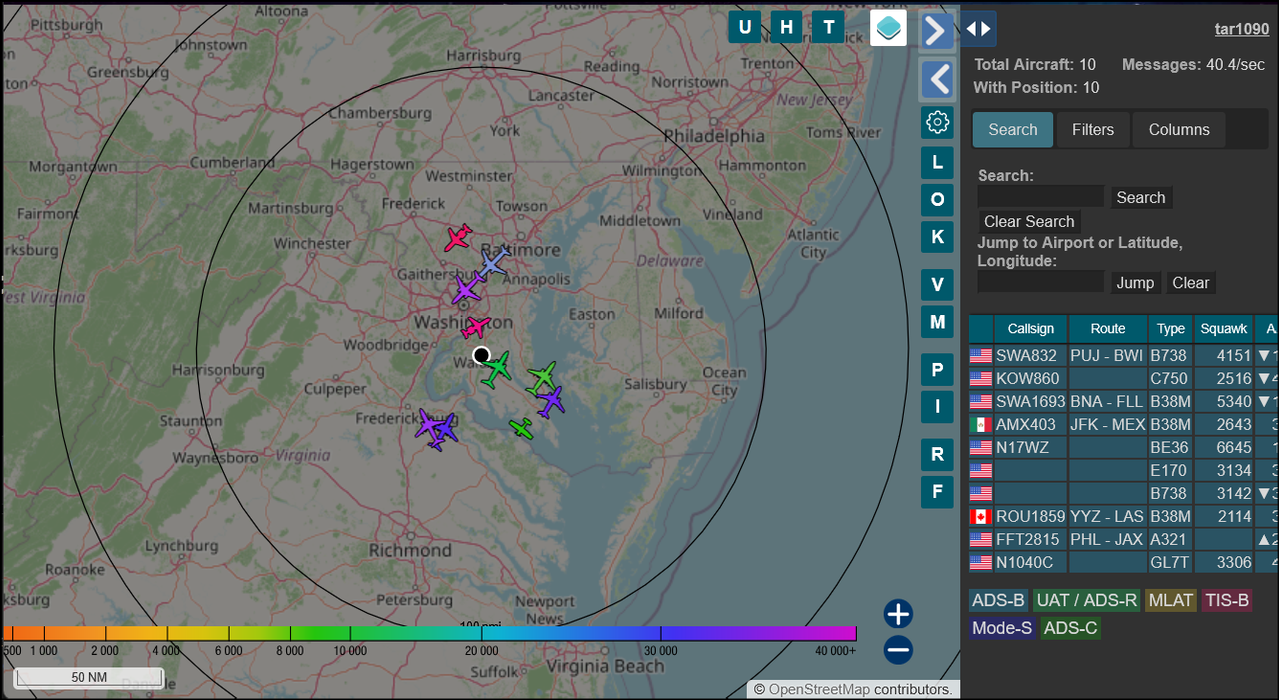Click the U map toggle button

click(x=745, y=27)
